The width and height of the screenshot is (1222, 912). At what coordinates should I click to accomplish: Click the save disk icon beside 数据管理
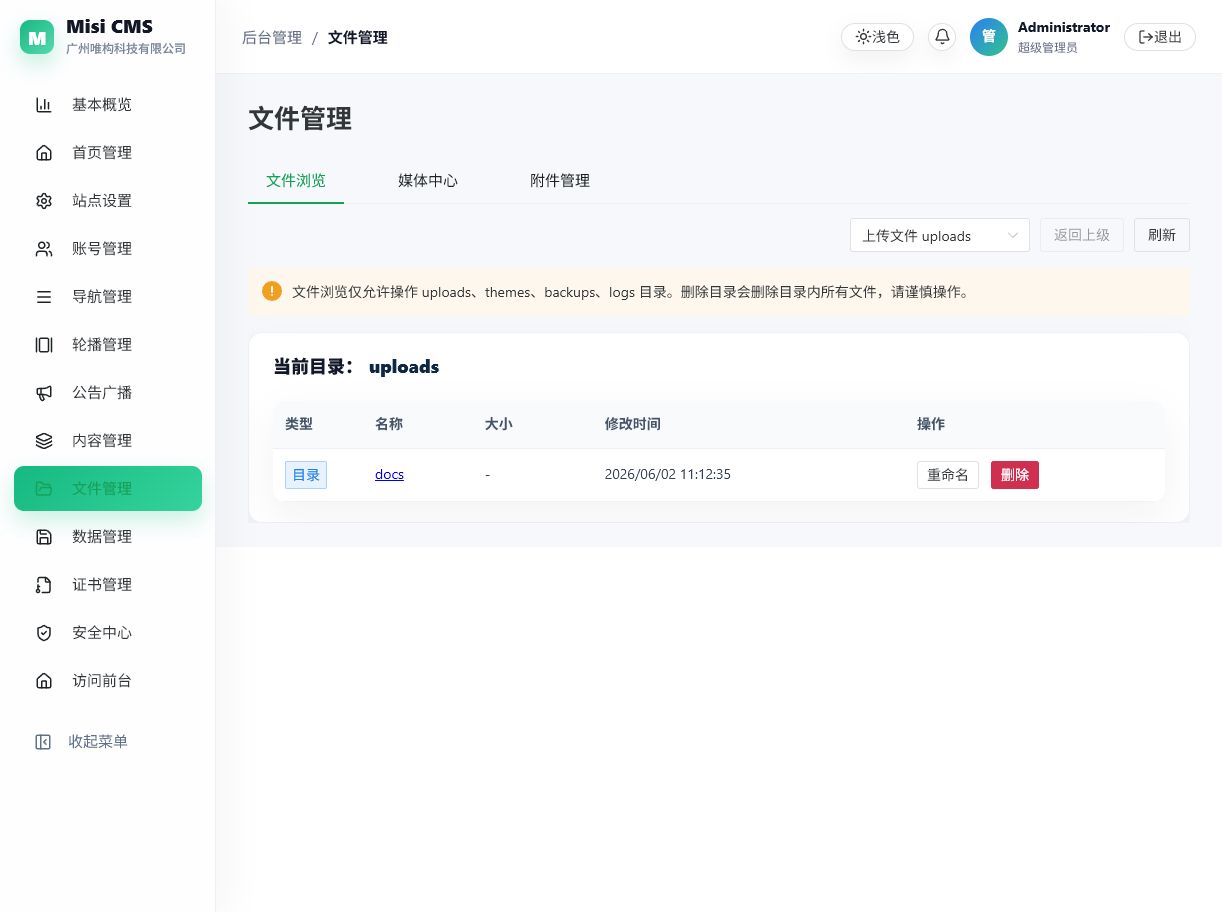tap(44, 537)
